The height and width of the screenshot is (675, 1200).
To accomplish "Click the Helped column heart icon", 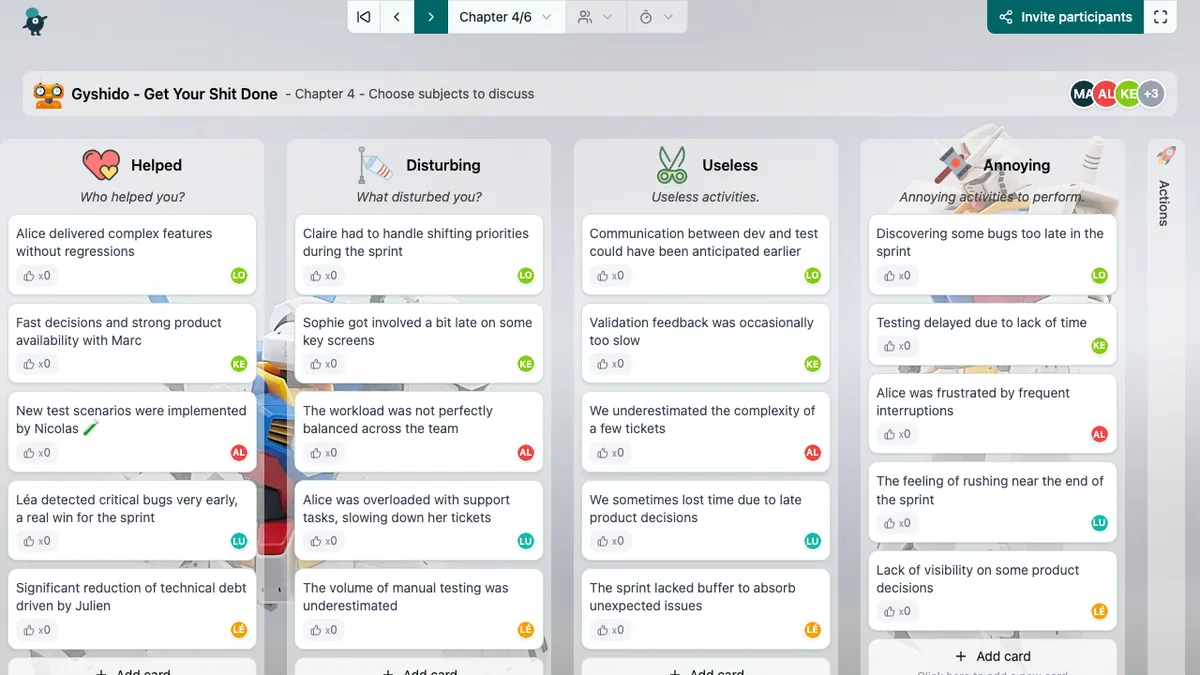I will (101, 165).
